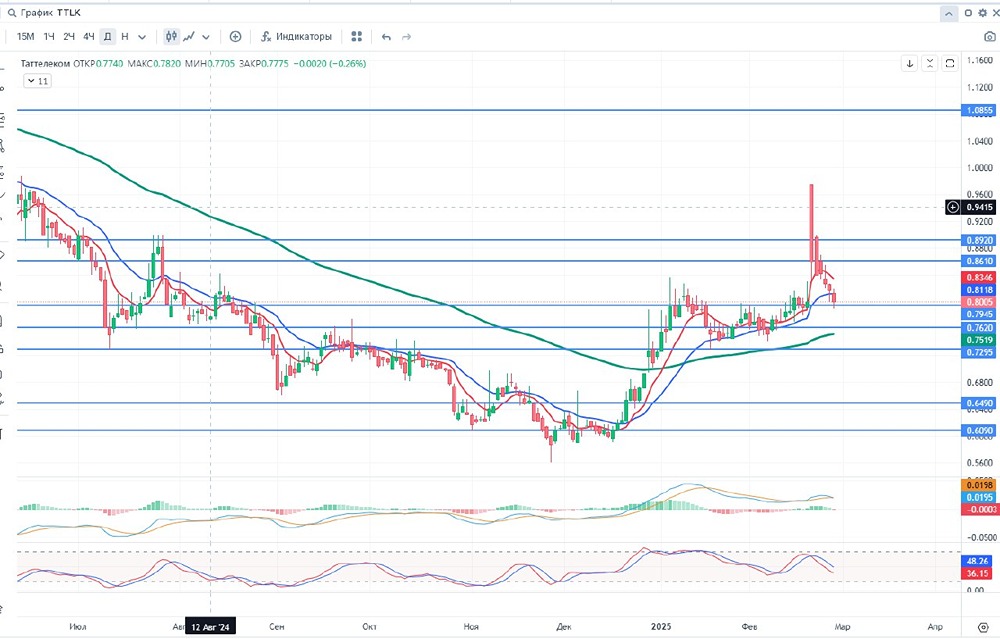1000x639 pixels.
Task: Click the Татtелеком symbol name in legend
Action: pyautogui.click(x=45, y=64)
